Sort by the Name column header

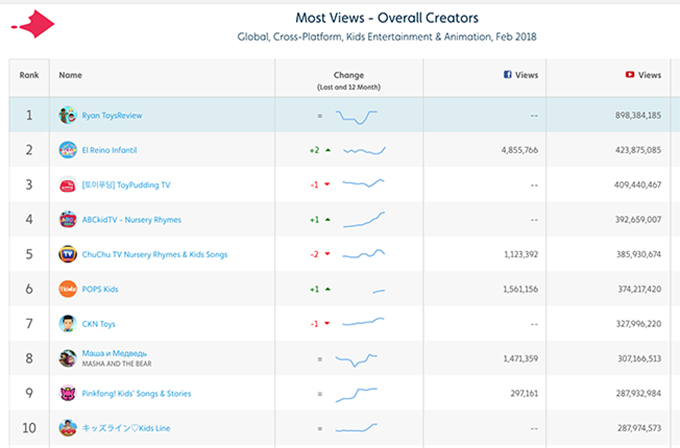(x=70, y=75)
